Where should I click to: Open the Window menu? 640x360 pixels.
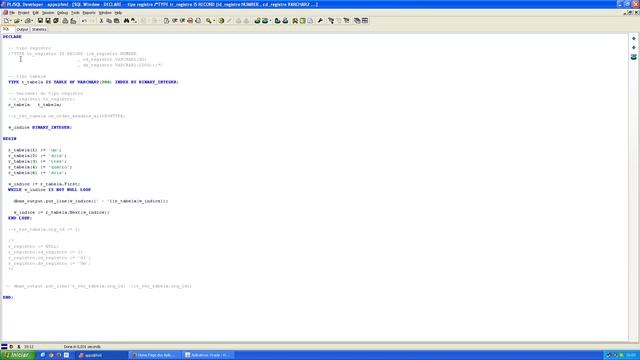pos(105,13)
